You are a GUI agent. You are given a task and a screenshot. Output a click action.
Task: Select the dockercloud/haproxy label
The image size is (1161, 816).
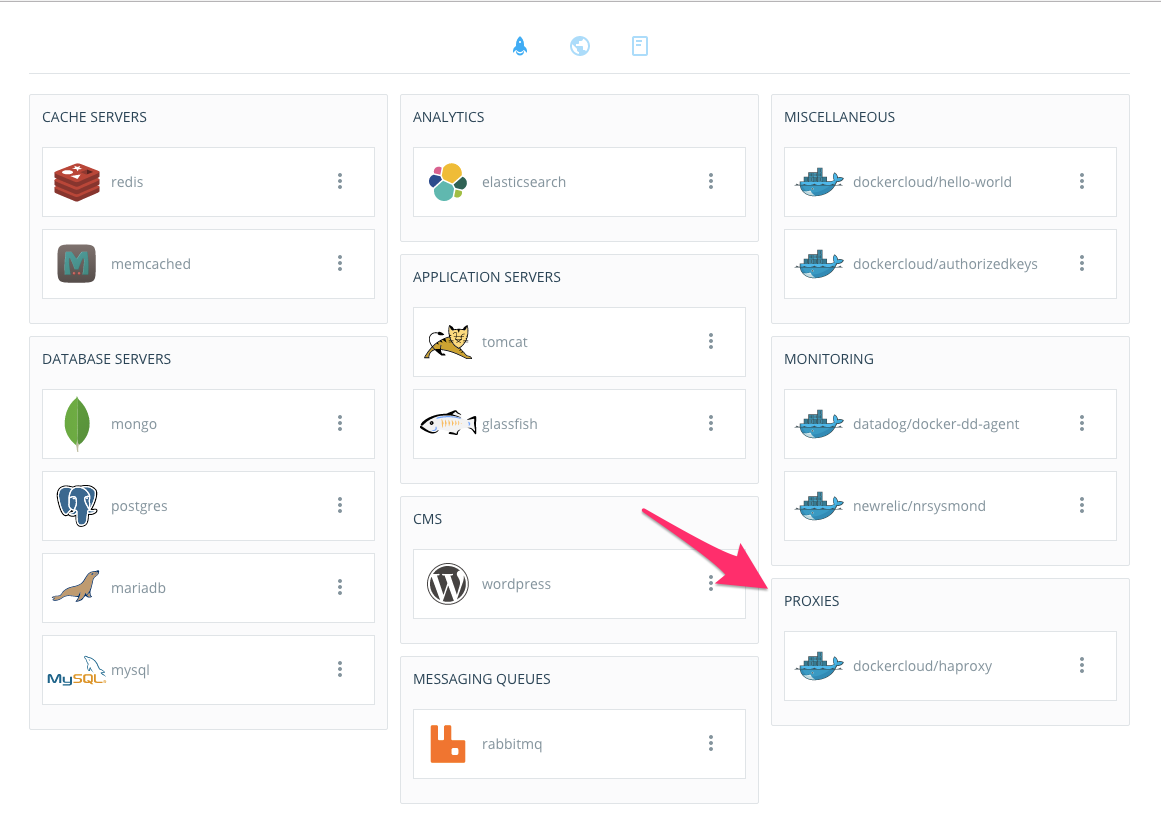tap(922, 666)
